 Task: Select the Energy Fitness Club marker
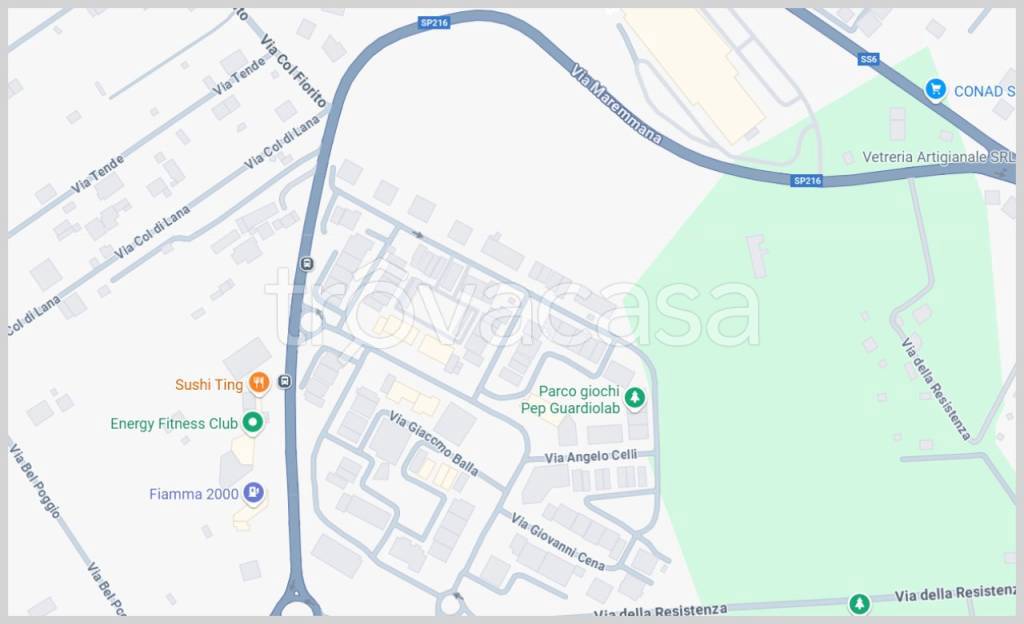pyautogui.click(x=253, y=422)
